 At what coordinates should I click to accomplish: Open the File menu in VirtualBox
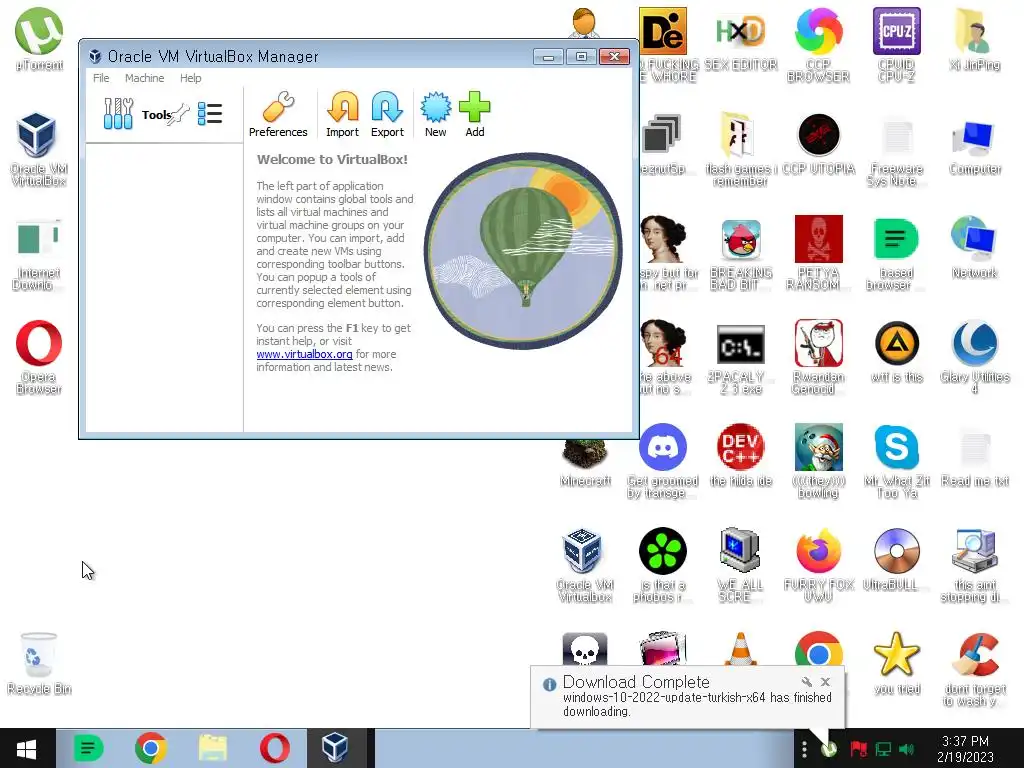pyautogui.click(x=101, y=78)
